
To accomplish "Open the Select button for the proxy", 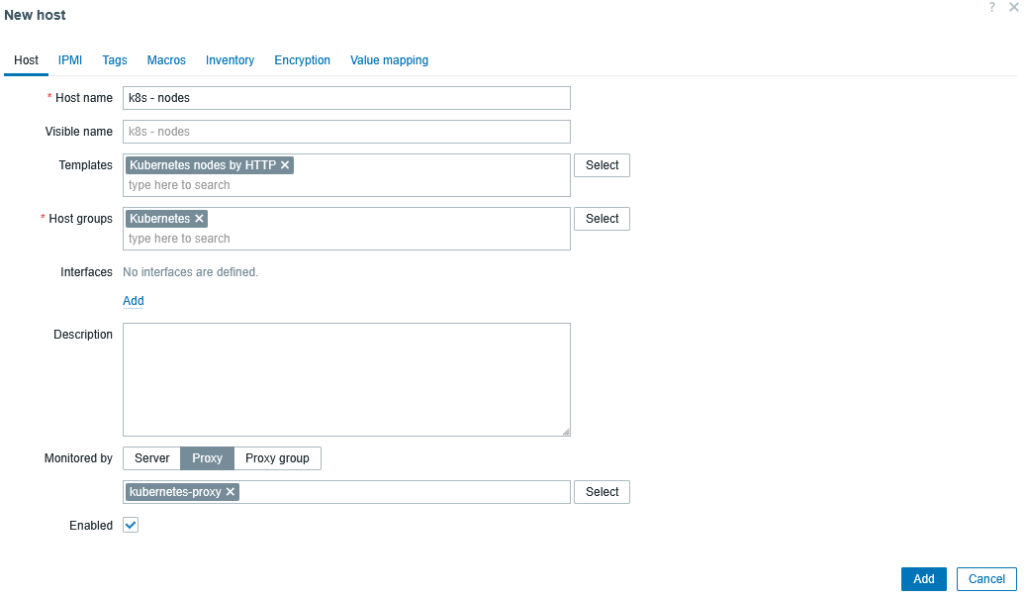I will pyautogui.click(x=601, y=492).
